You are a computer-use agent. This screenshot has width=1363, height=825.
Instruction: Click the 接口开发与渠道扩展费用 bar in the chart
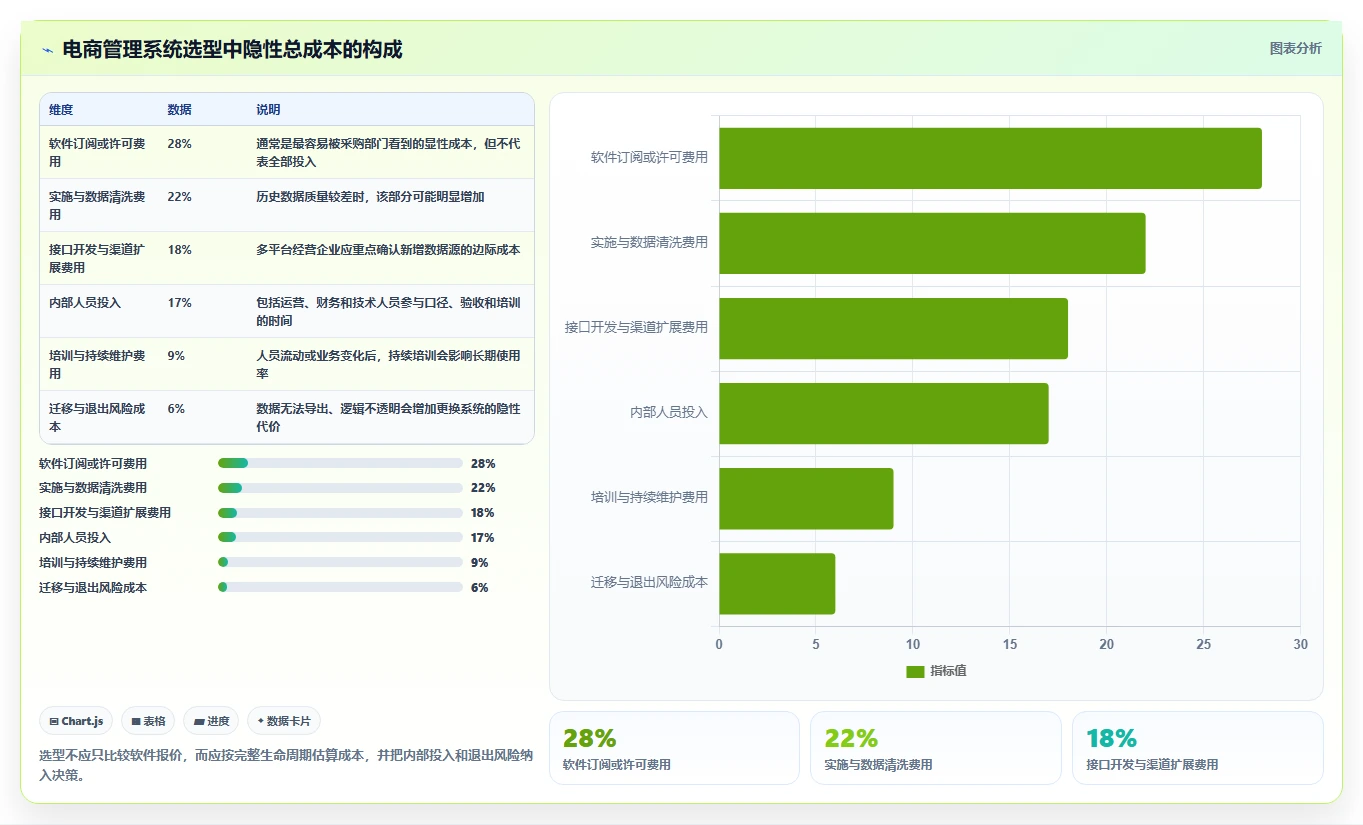893,328
